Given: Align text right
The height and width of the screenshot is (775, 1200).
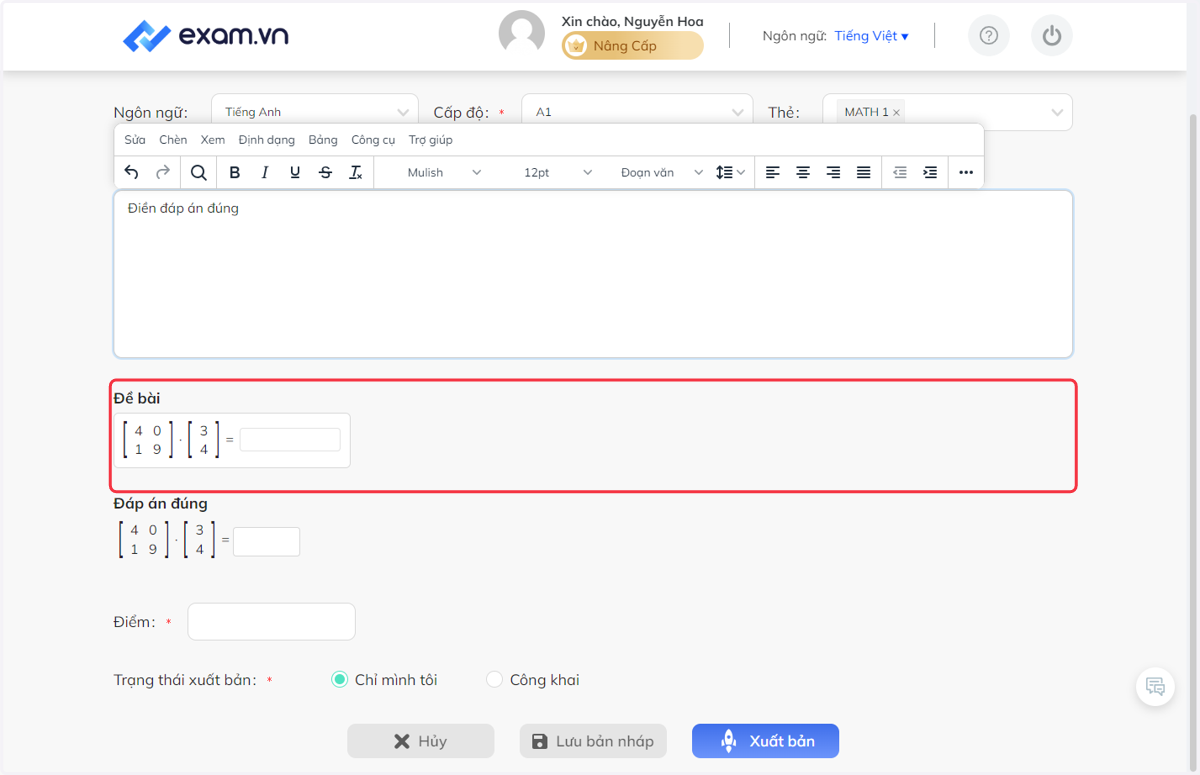Looking at the screenshot, I should [833, 173].
